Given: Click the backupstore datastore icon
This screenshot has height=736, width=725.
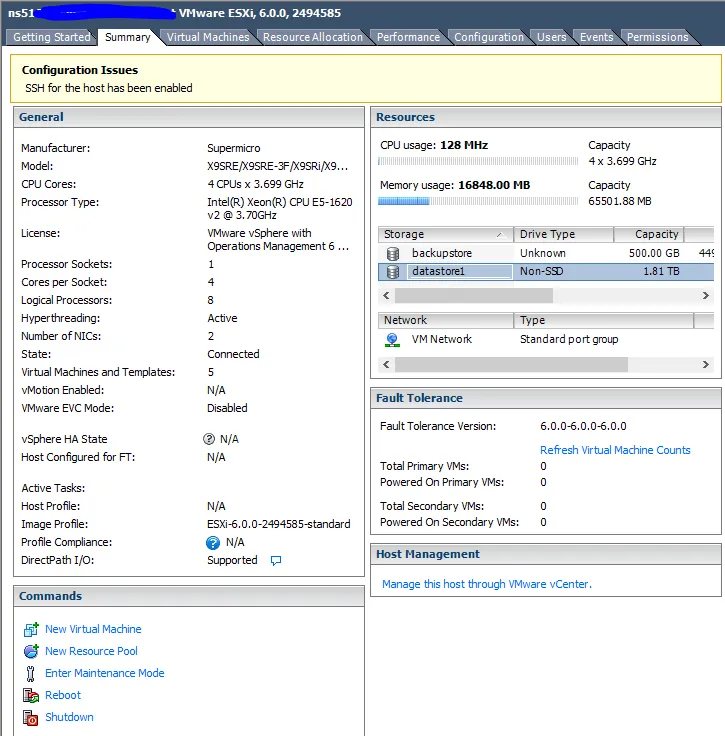Looking at the screenshot, I should point(393,253).
